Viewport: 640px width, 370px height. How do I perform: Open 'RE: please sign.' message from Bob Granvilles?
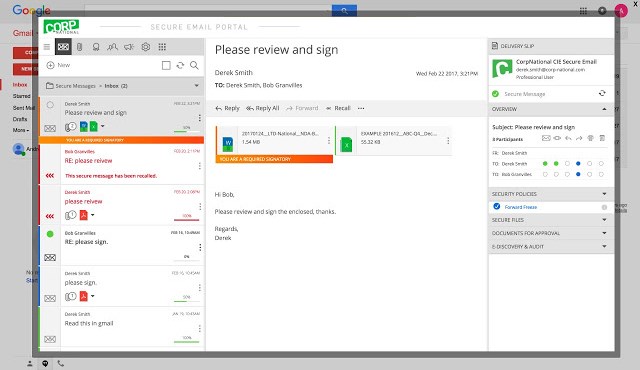(x=122, y=246)
